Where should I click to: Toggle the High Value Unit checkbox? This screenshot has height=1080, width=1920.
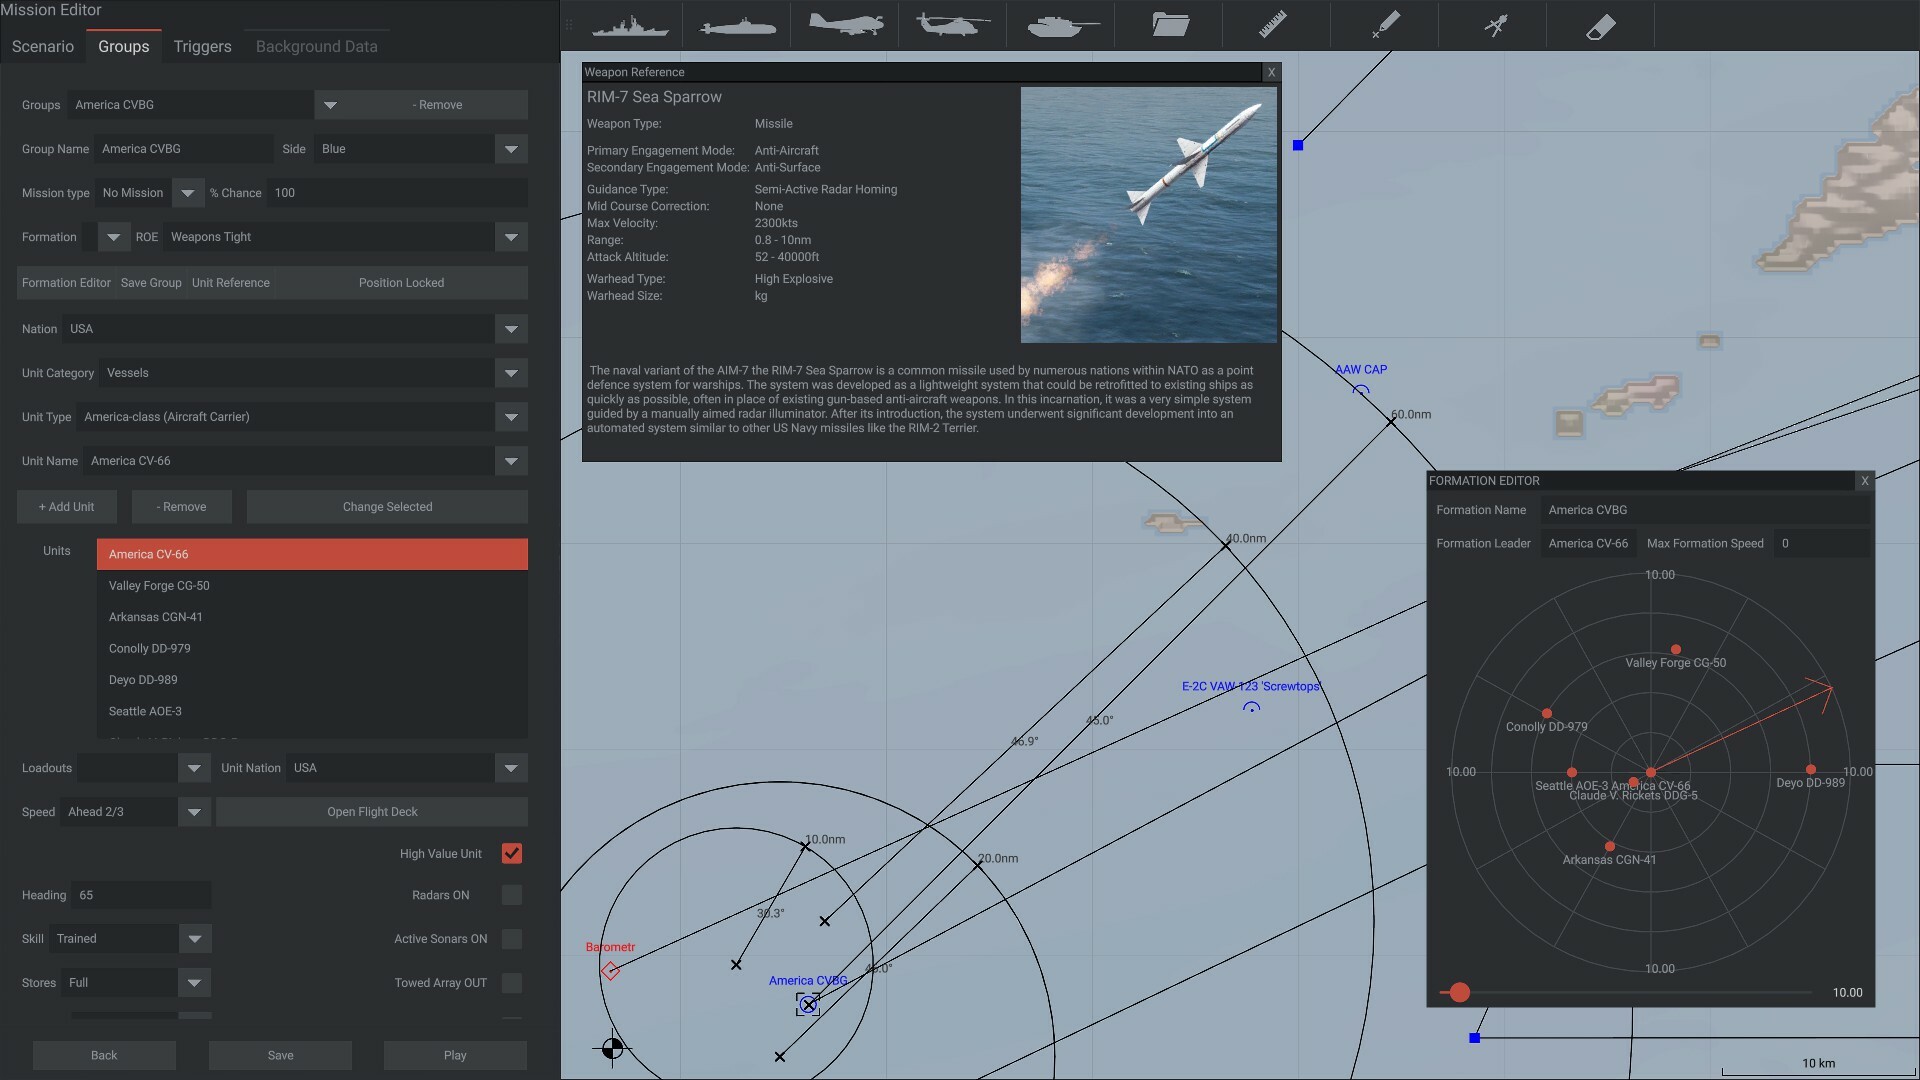click(x=512, y=855)
